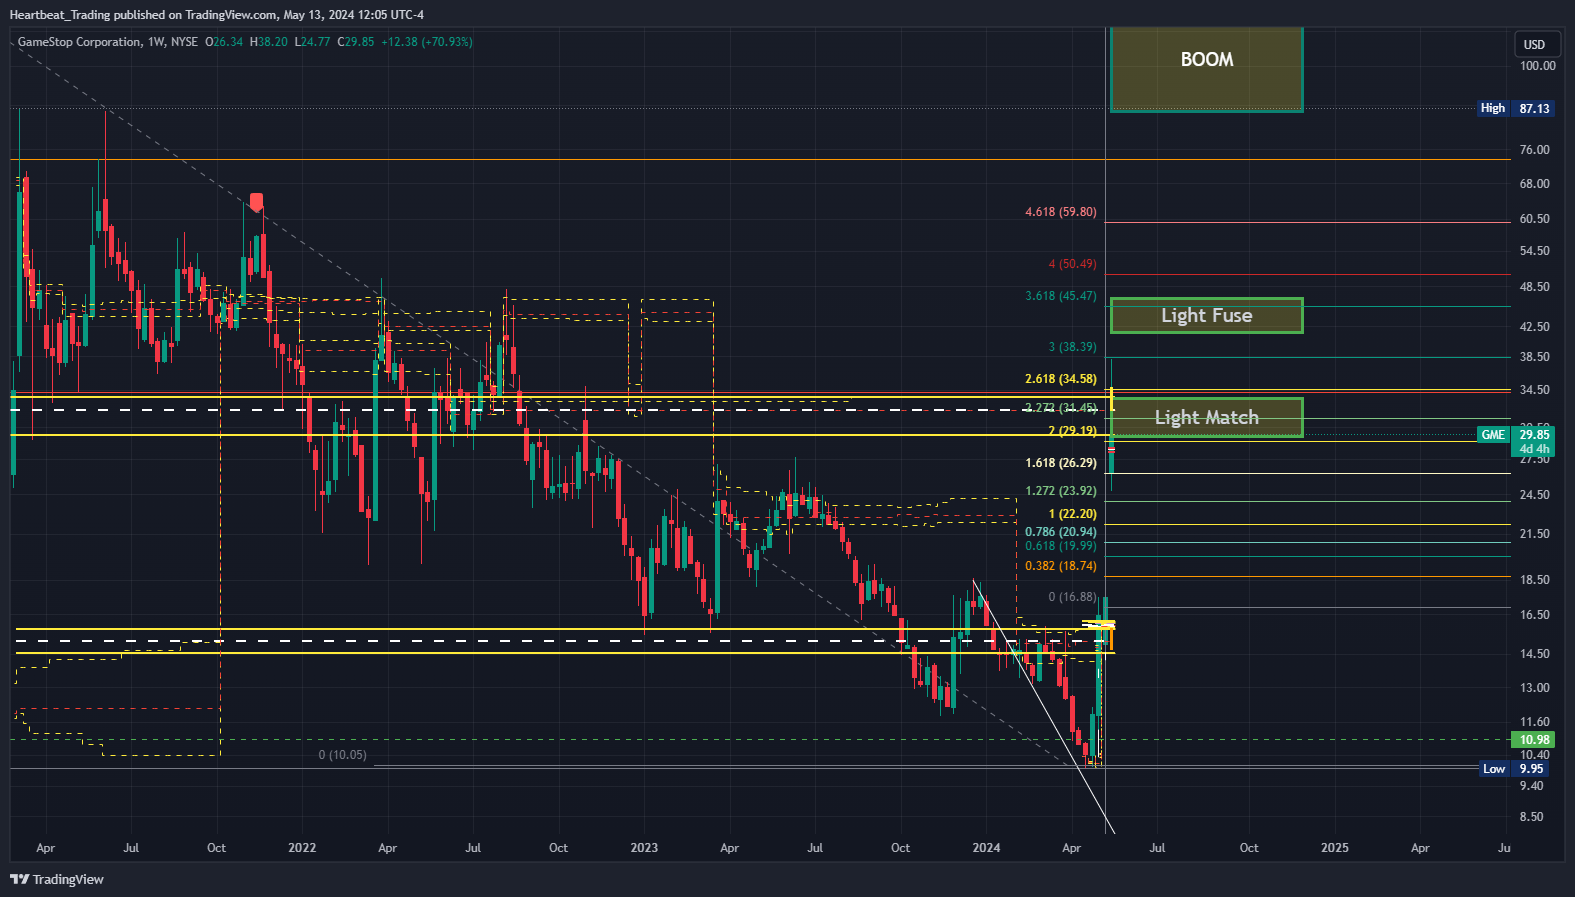Select the 4 (50.49) fib label
Viewport: 1575px width, 897px height.
pos(1072,264)
